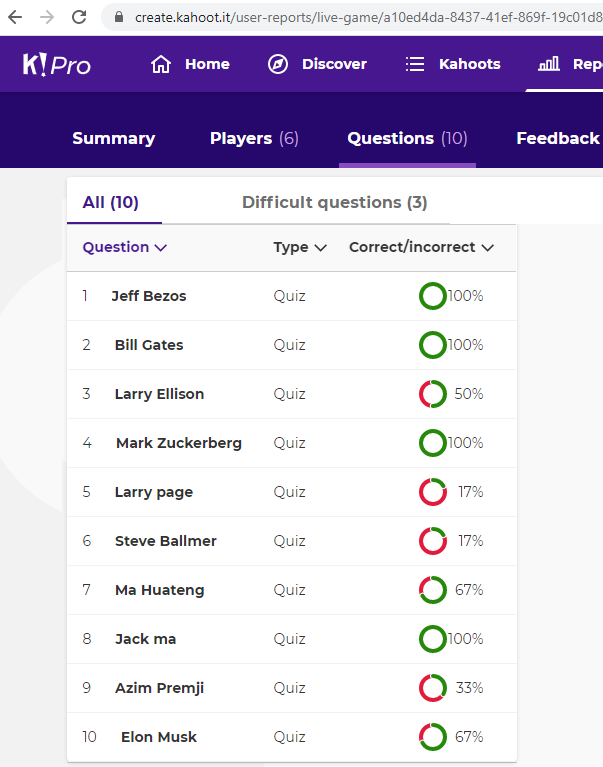This screenshot has height=767, width=603.
Task: Click Steve Ballmer's 17% accuracy ring
Action: pyautogui.click(x=433, y=541)
